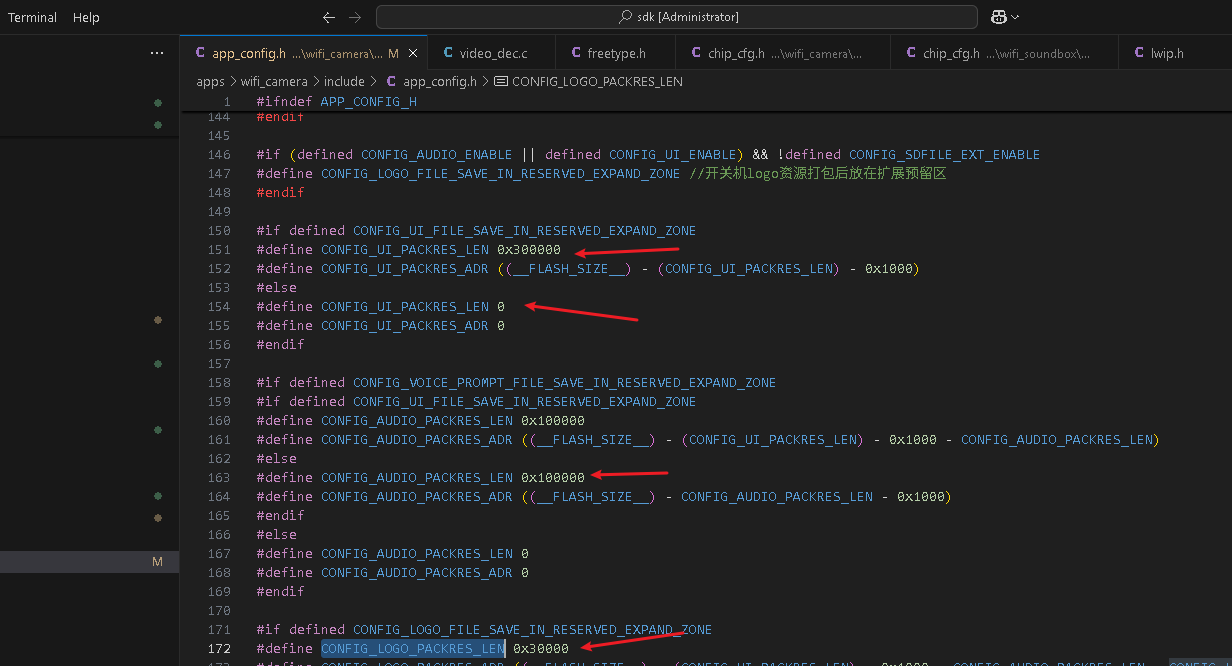Image resolution: width=1232 pixels, height=666 pixels.
Task: Expand the include breadcrumb folder
Action: (344, 81)
